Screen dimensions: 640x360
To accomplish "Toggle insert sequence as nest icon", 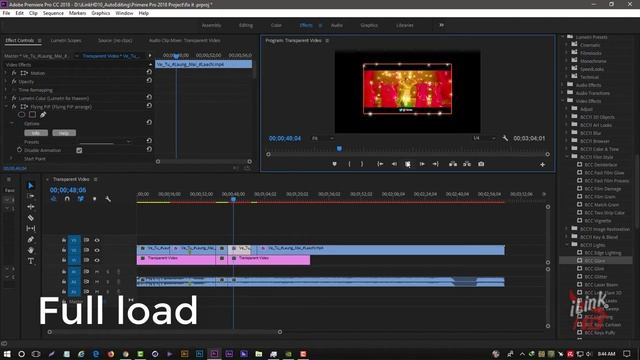I will pos(53,199).
